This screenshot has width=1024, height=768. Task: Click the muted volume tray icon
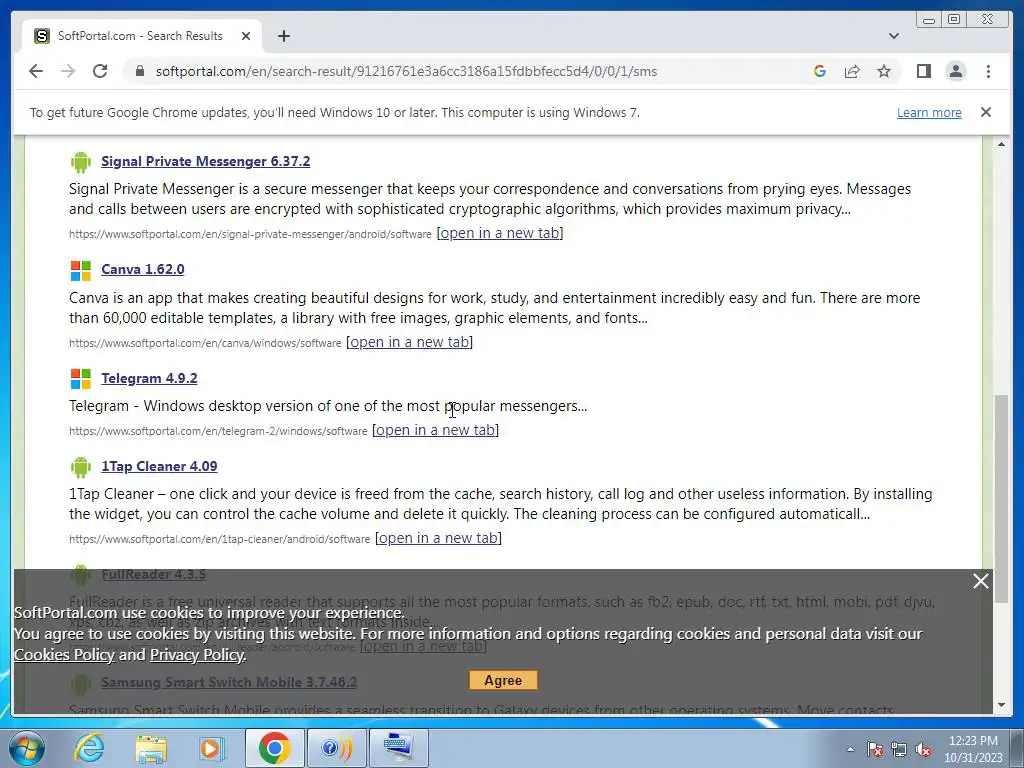coord(923,749)
